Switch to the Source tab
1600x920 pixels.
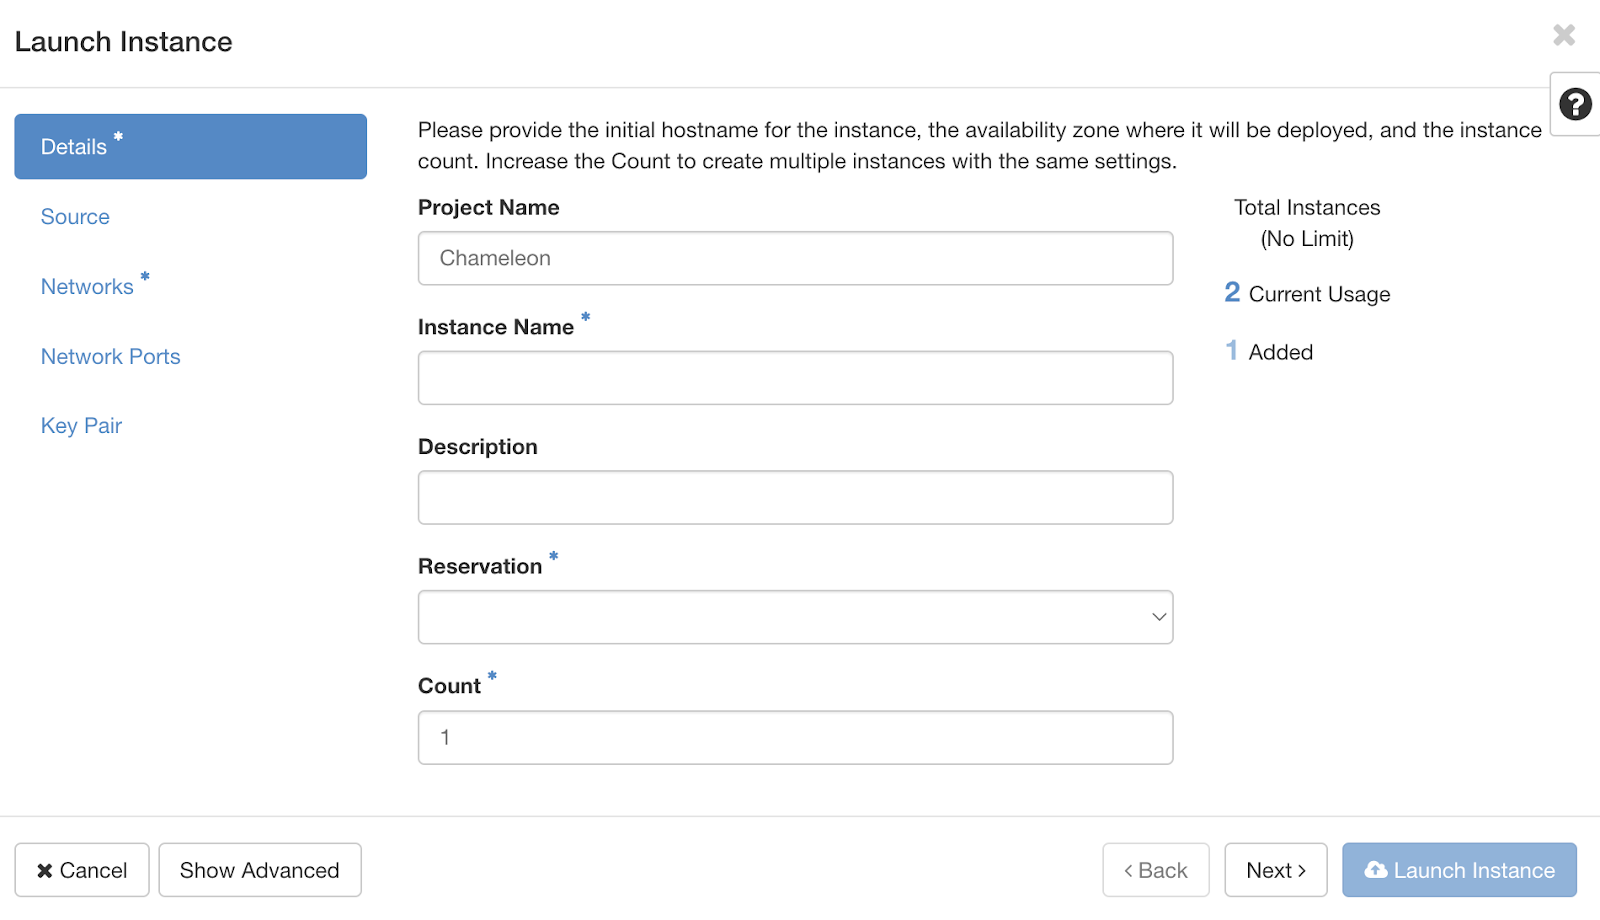tap(75, 217)
